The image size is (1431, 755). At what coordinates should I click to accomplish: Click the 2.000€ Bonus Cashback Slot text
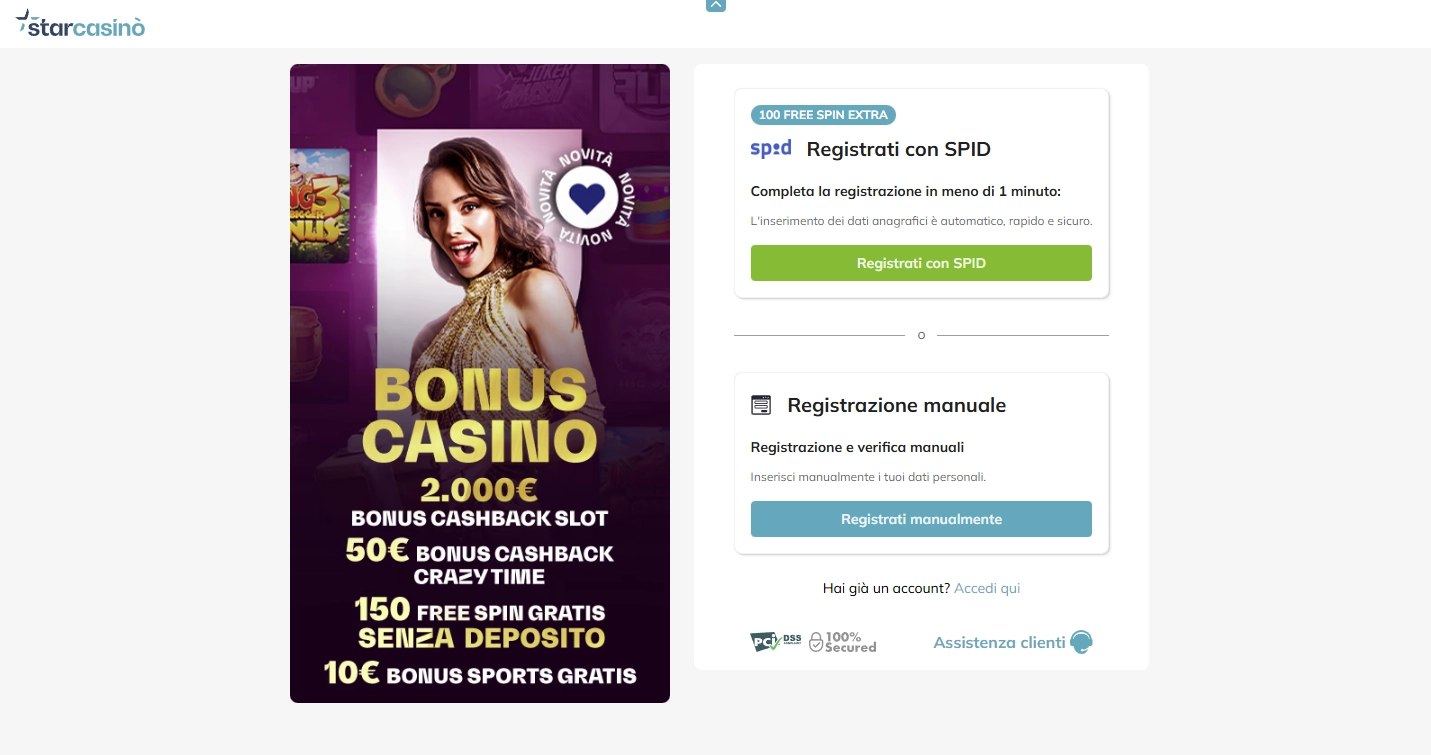click(x=480, y=504)
